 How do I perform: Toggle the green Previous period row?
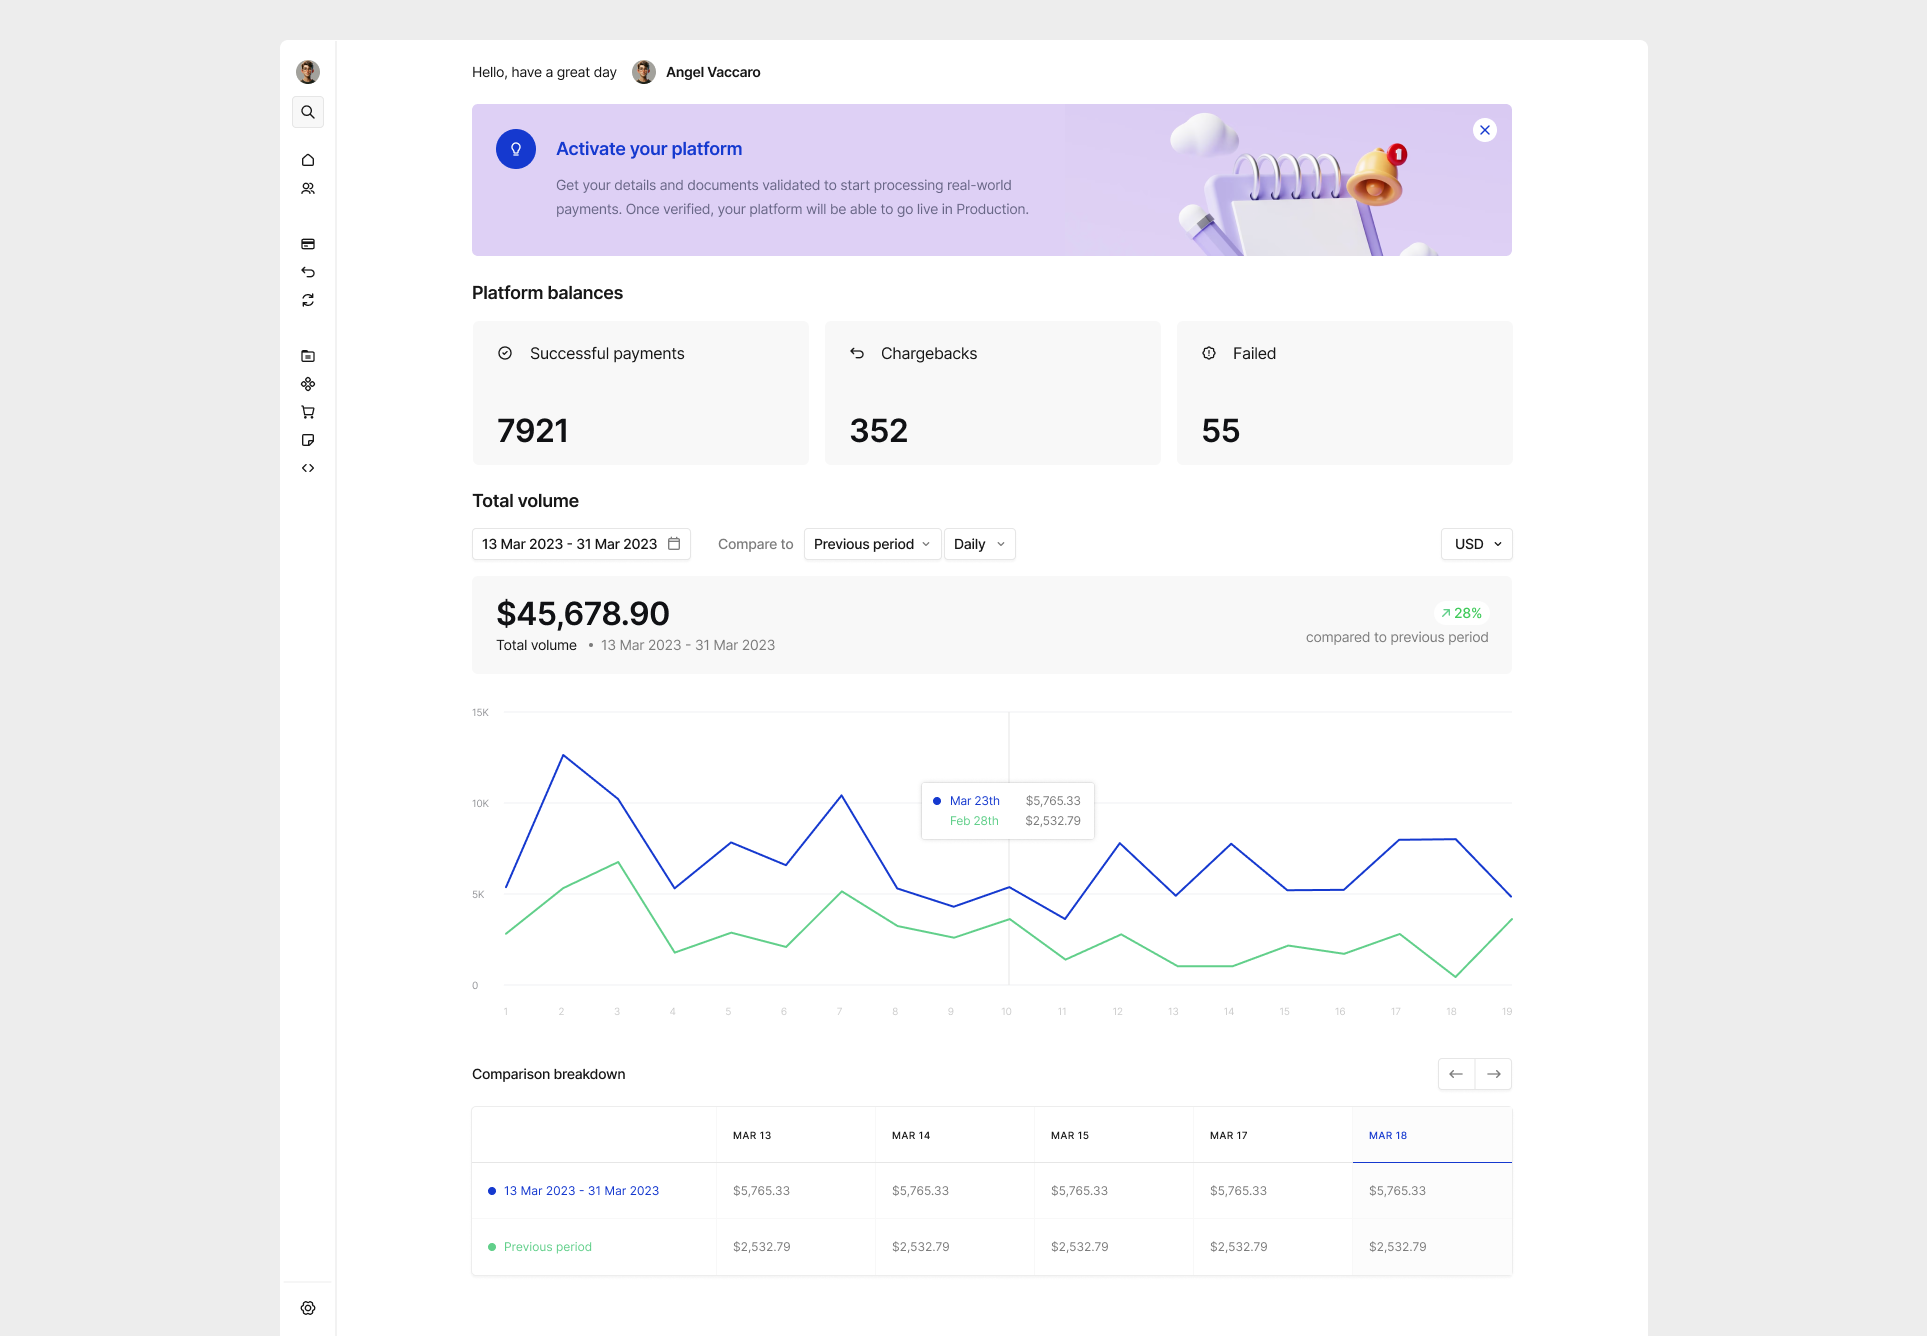tap(492, 1247)
